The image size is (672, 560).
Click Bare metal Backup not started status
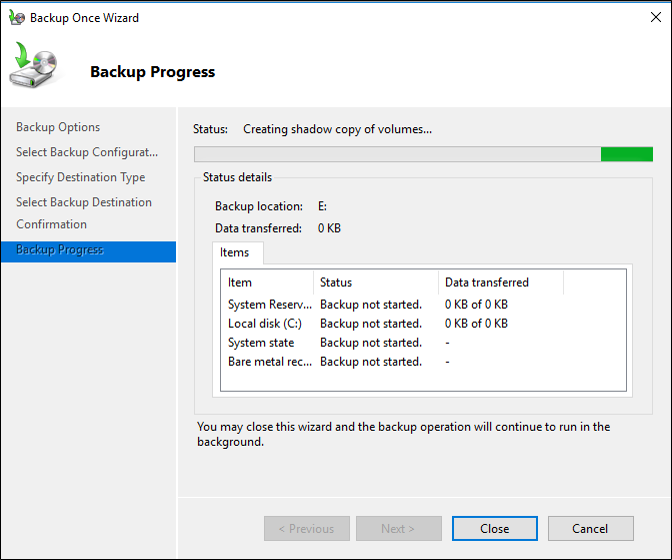(371, 362)
